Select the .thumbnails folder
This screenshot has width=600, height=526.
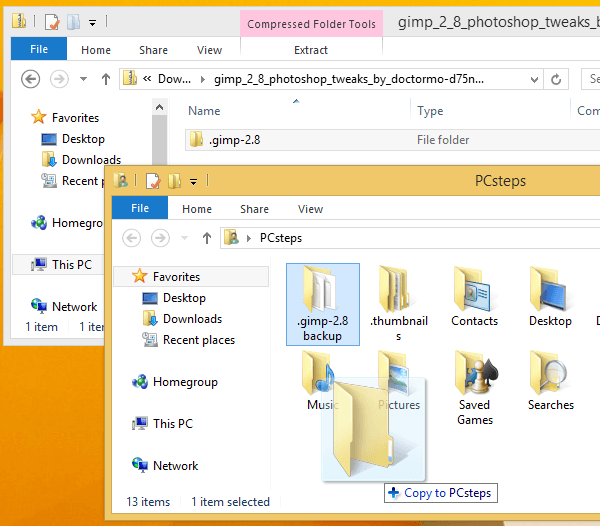[x=399, y=304]
